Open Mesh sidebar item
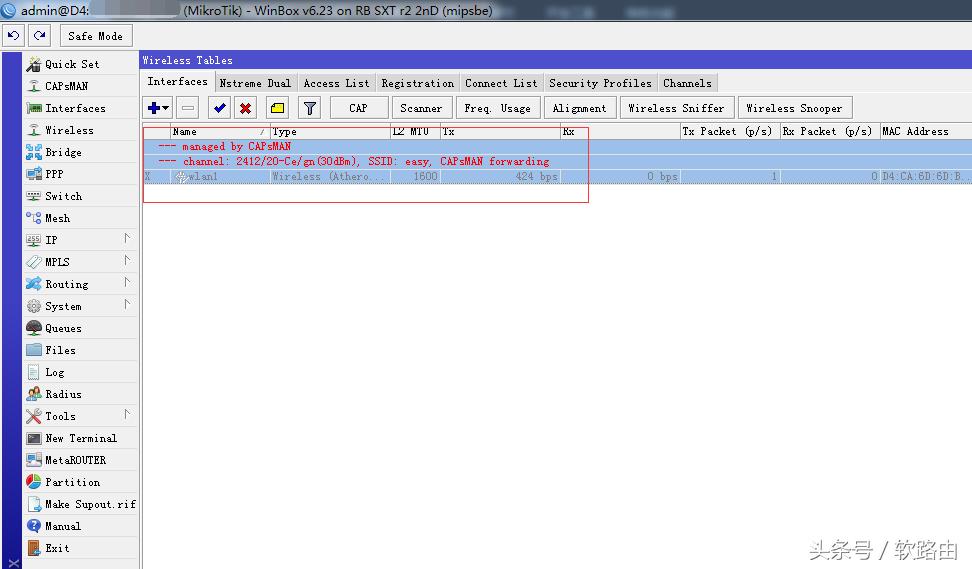Screen dimensions: 972x569 point(81,218)
